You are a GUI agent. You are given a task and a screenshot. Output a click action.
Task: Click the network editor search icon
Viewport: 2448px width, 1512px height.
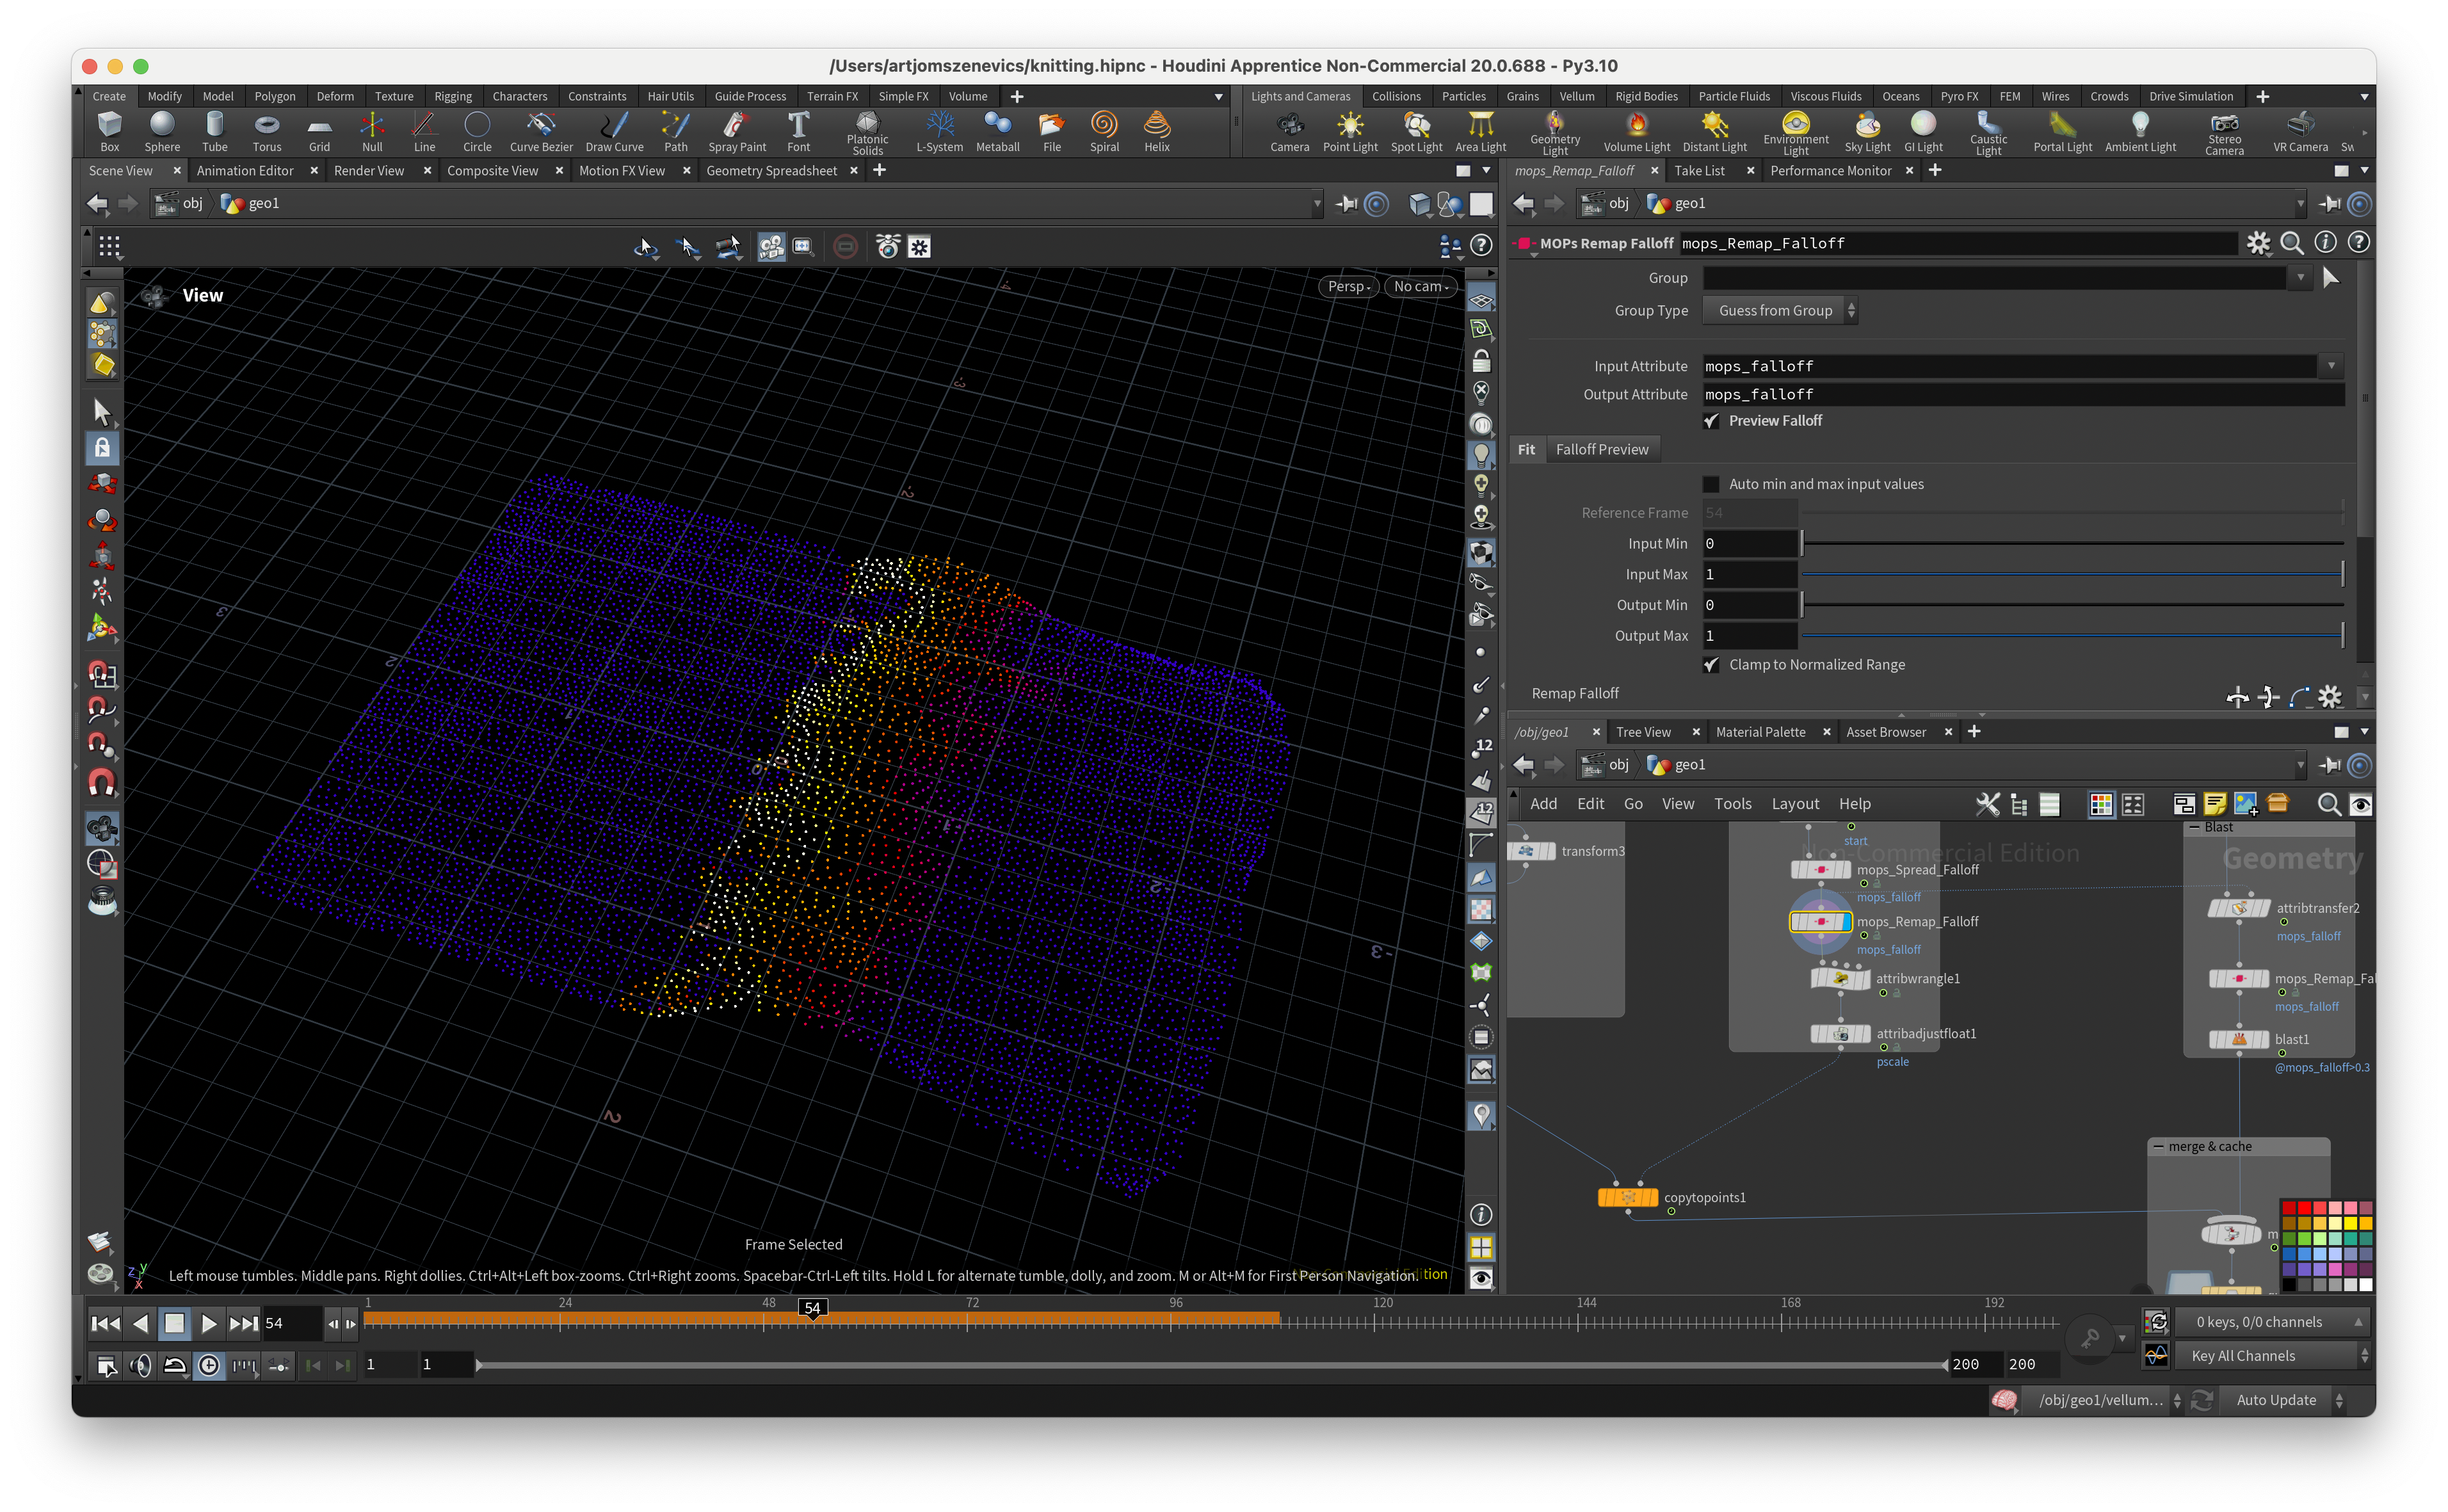(x=2328, y=804)
